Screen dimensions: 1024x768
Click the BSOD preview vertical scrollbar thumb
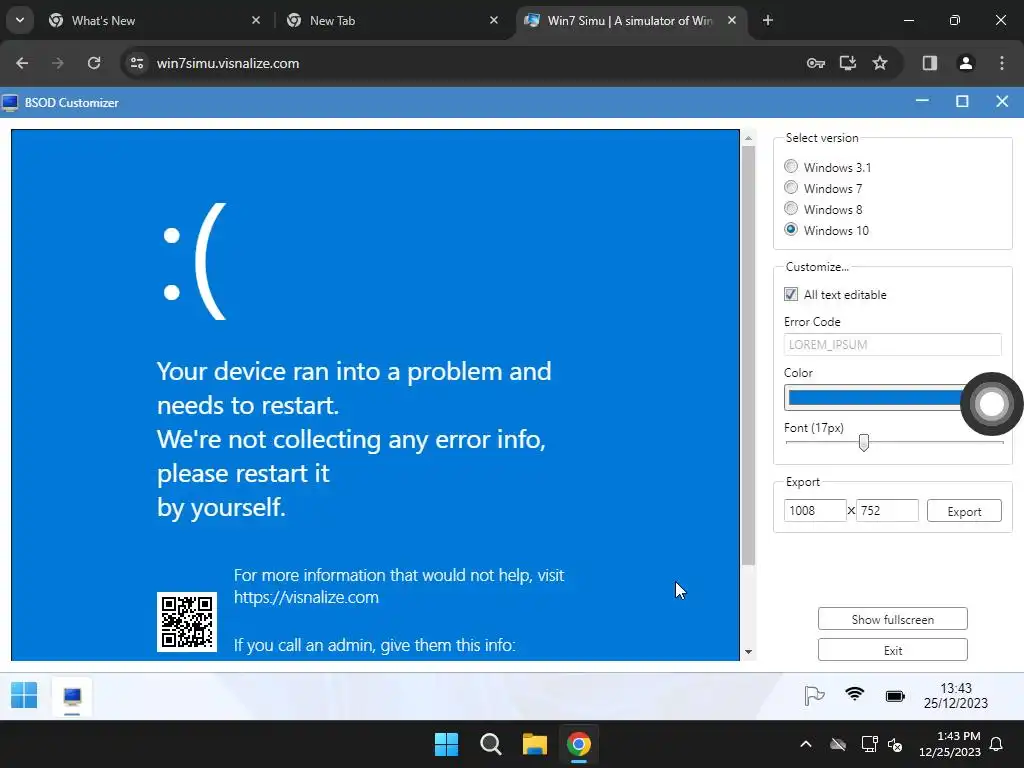click(x=748, y=355)
